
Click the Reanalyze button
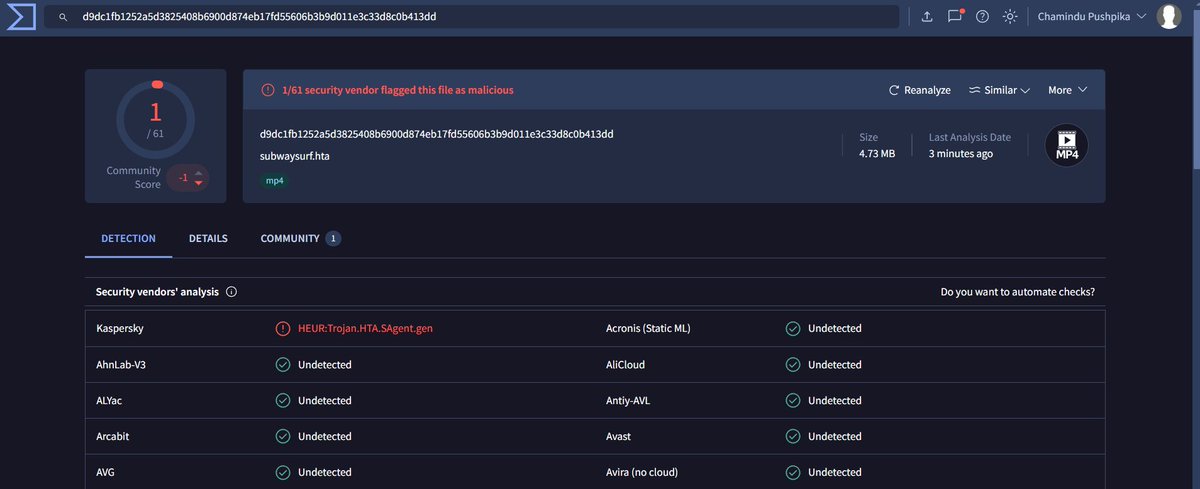[x=919, y=90]
